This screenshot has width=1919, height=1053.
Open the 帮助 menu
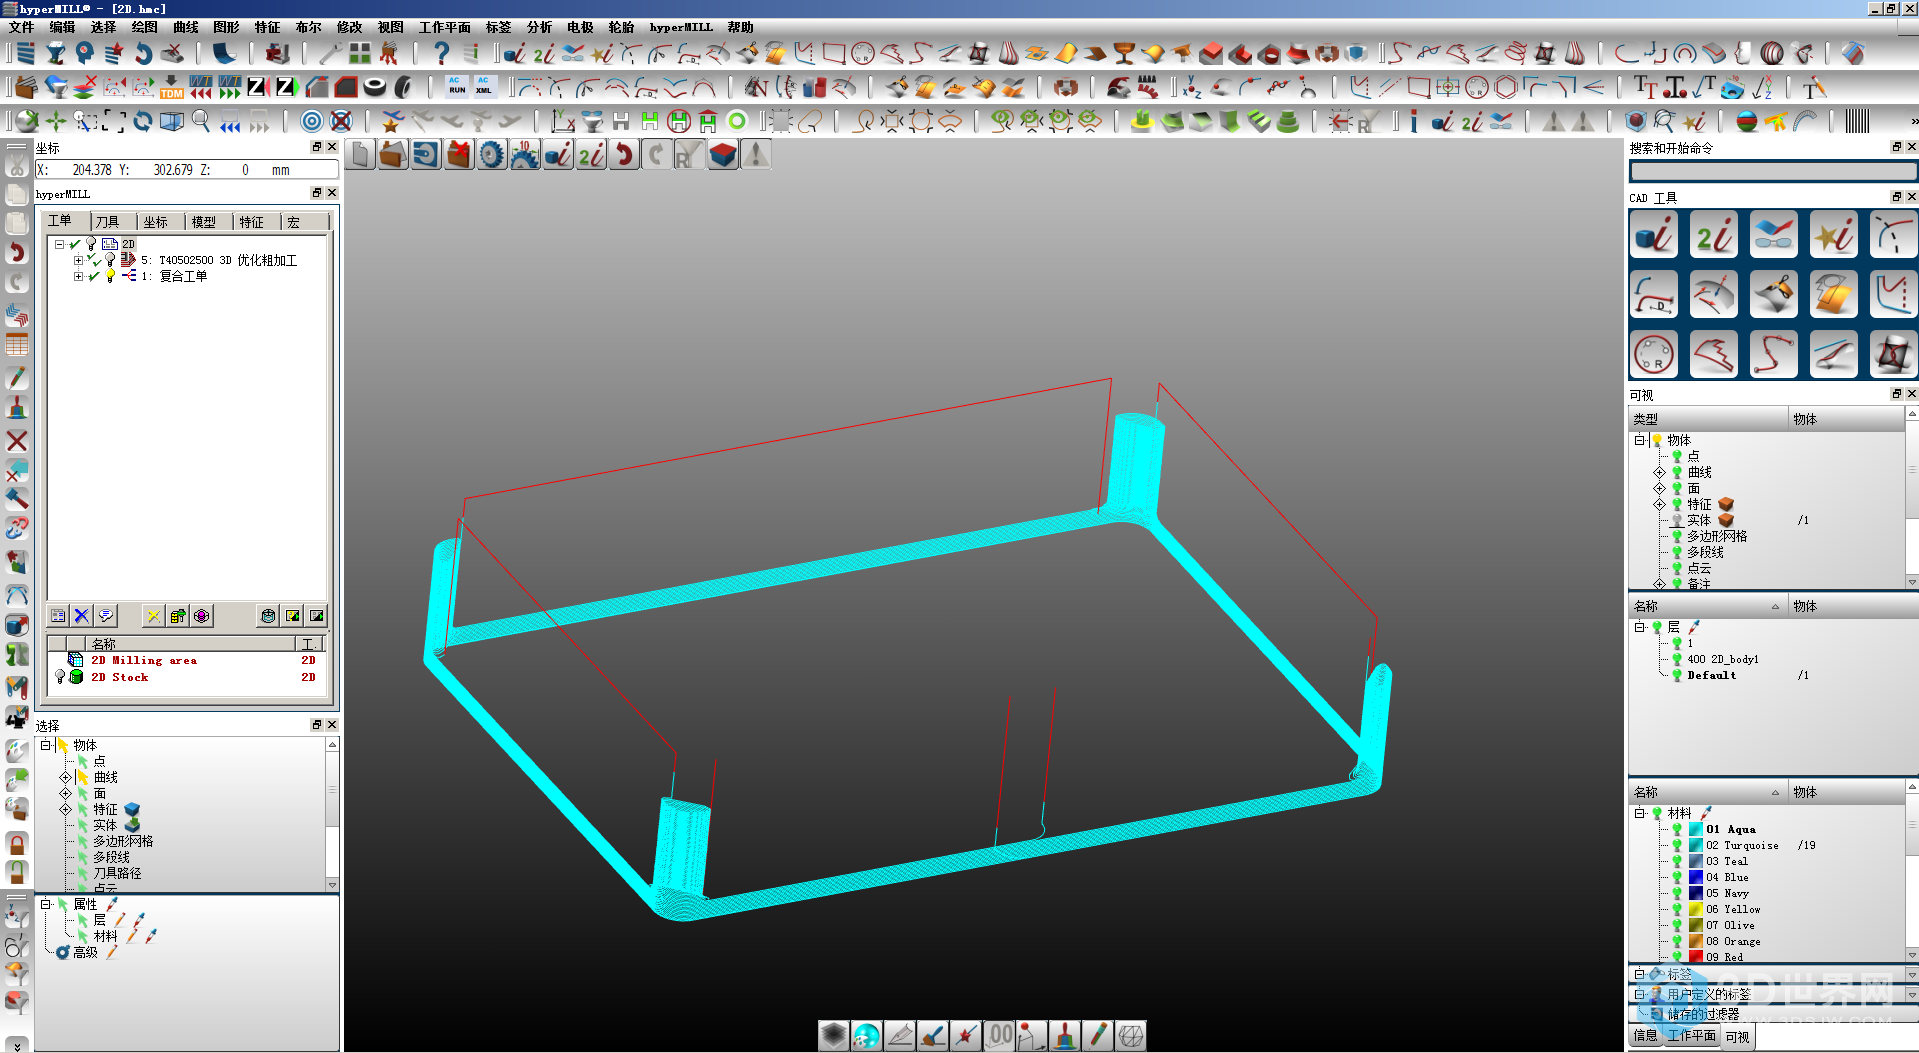[741, 27]
